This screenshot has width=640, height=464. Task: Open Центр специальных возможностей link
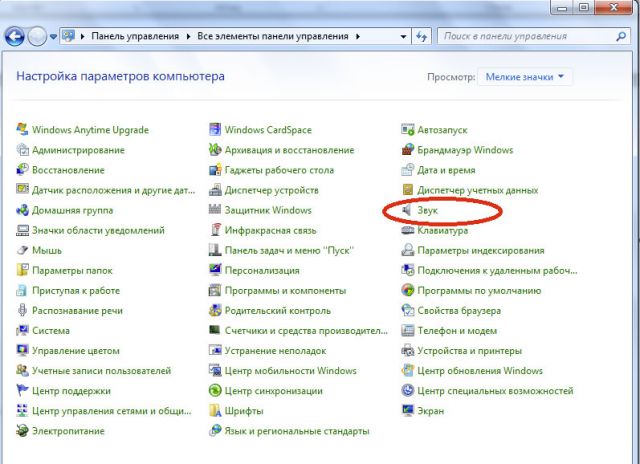(x=495, y=391)
